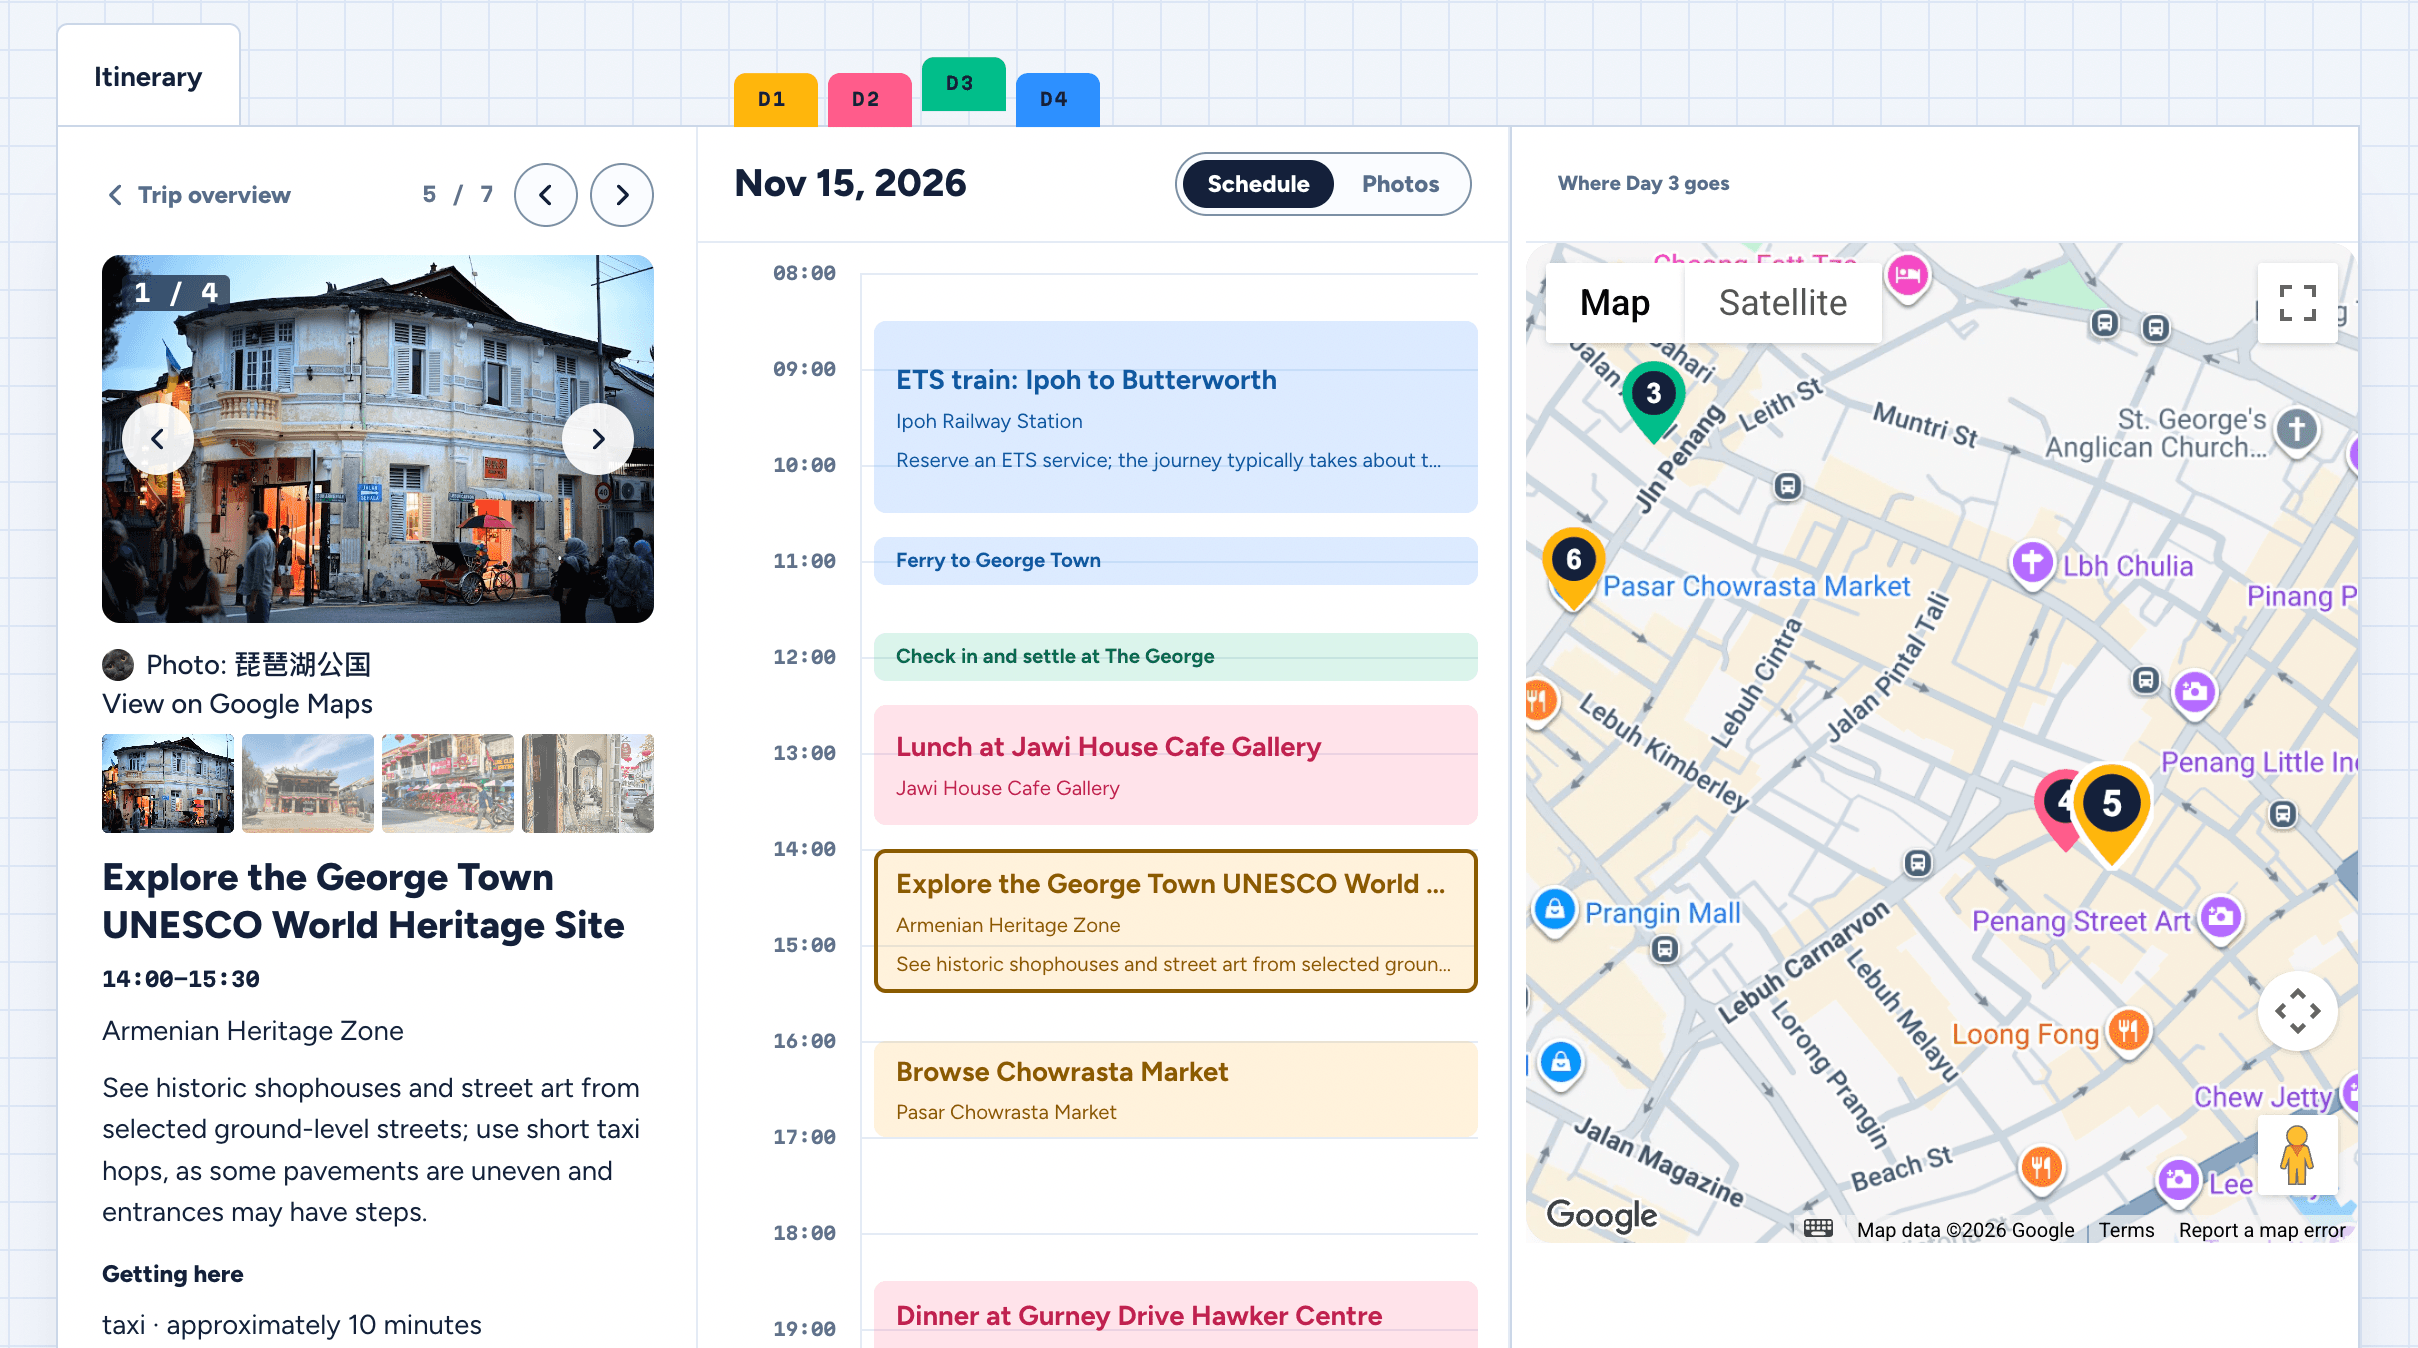Open Check in at The George event

(1175, 657)
